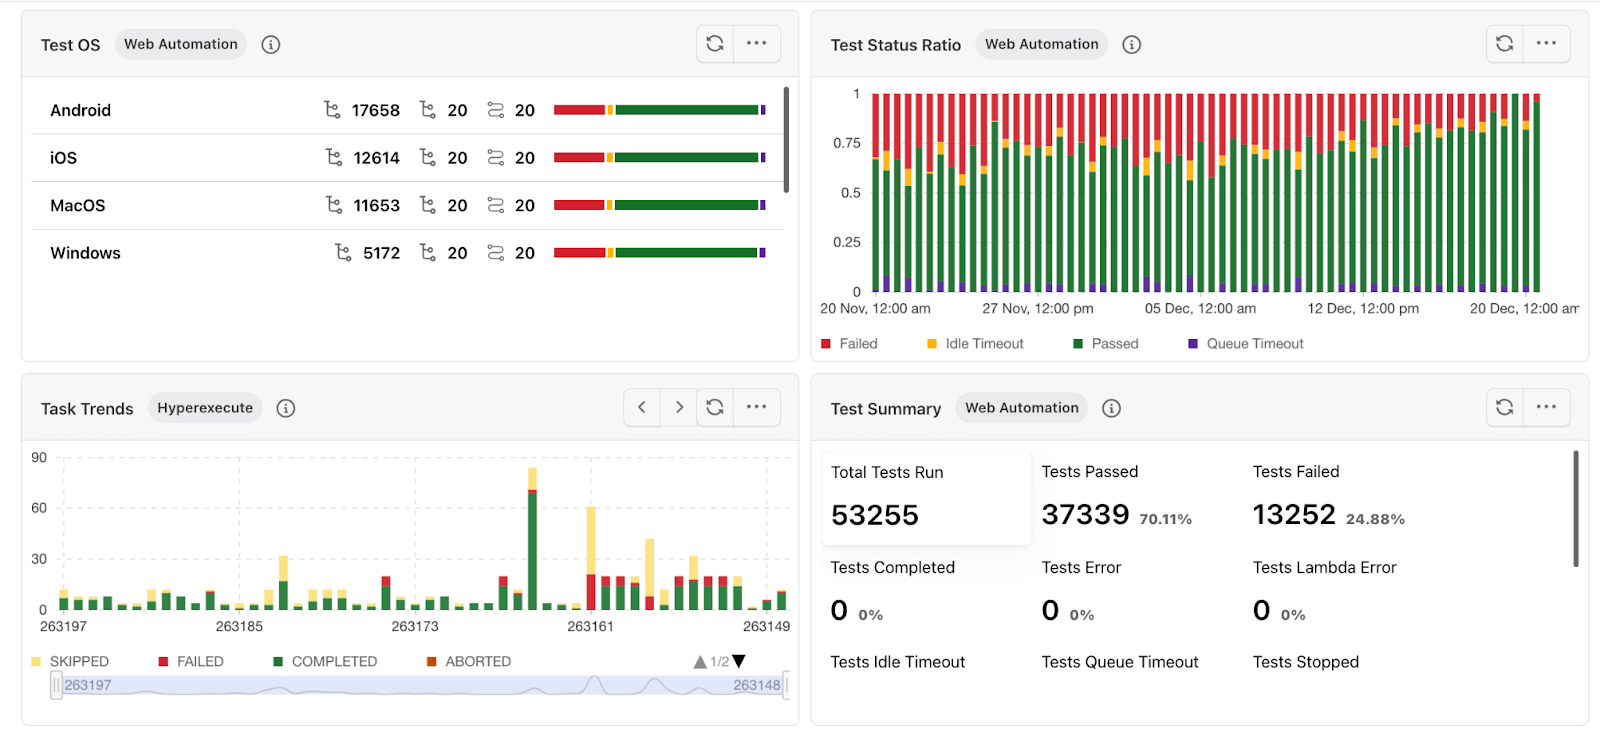Screen dimensions: 1600x735
Task: Toggle COMPLETED series in Task Trends legend
Action: pyautogui.click(x=325, y=662)
